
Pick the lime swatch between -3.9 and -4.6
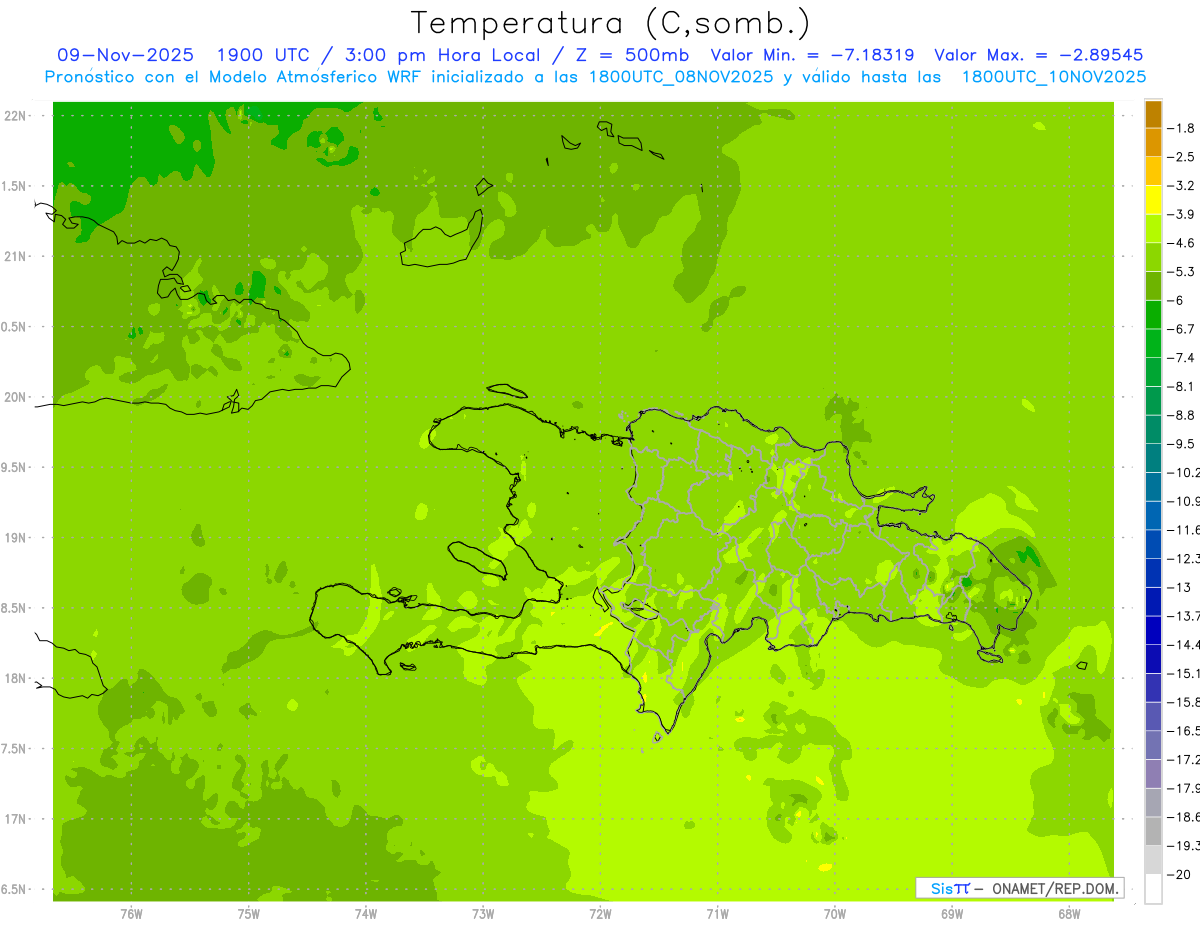point(1153,229)
